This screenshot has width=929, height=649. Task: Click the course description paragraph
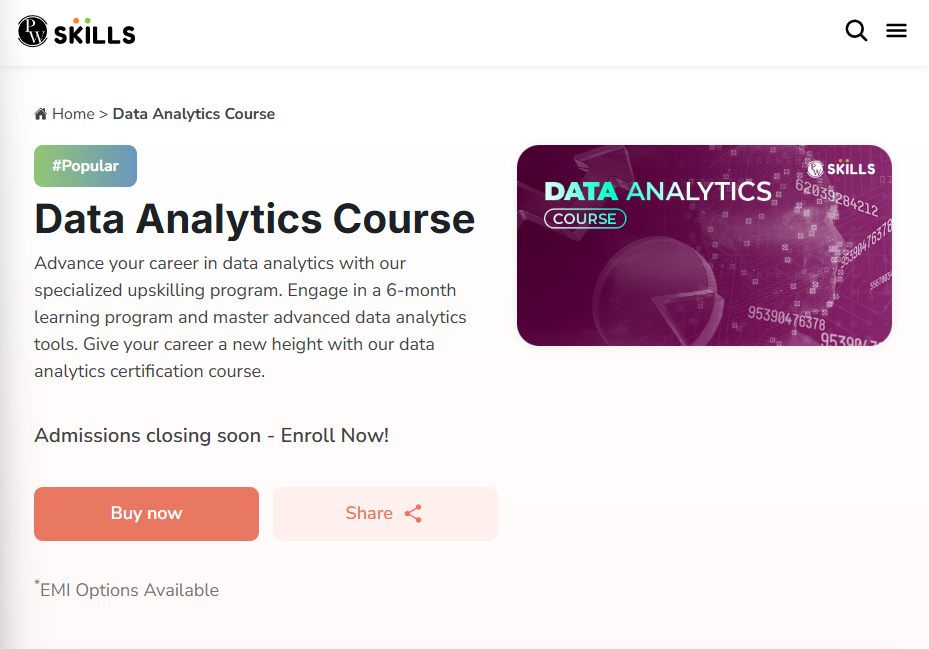coord(250,317)
